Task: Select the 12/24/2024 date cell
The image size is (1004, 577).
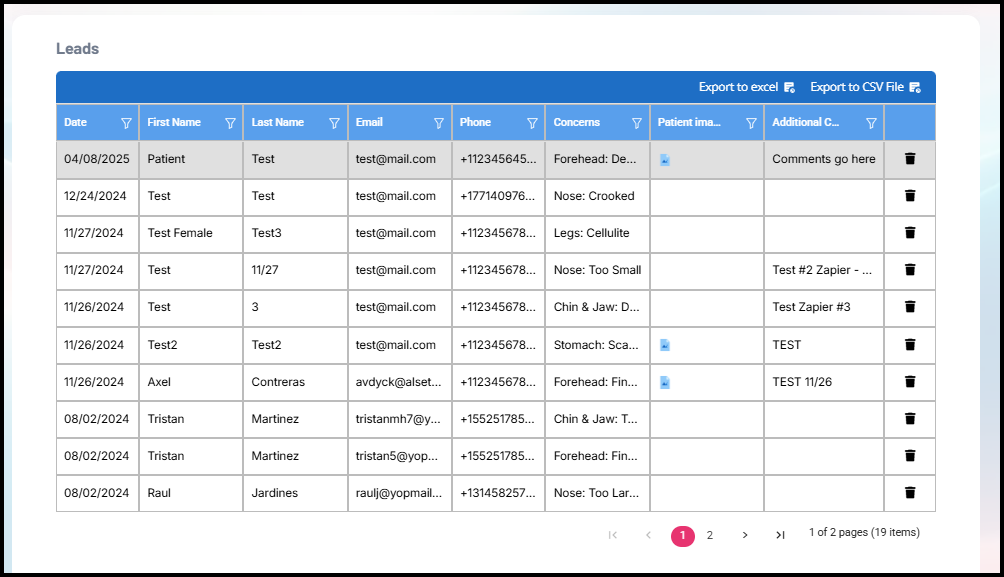Action: [97, 197]
